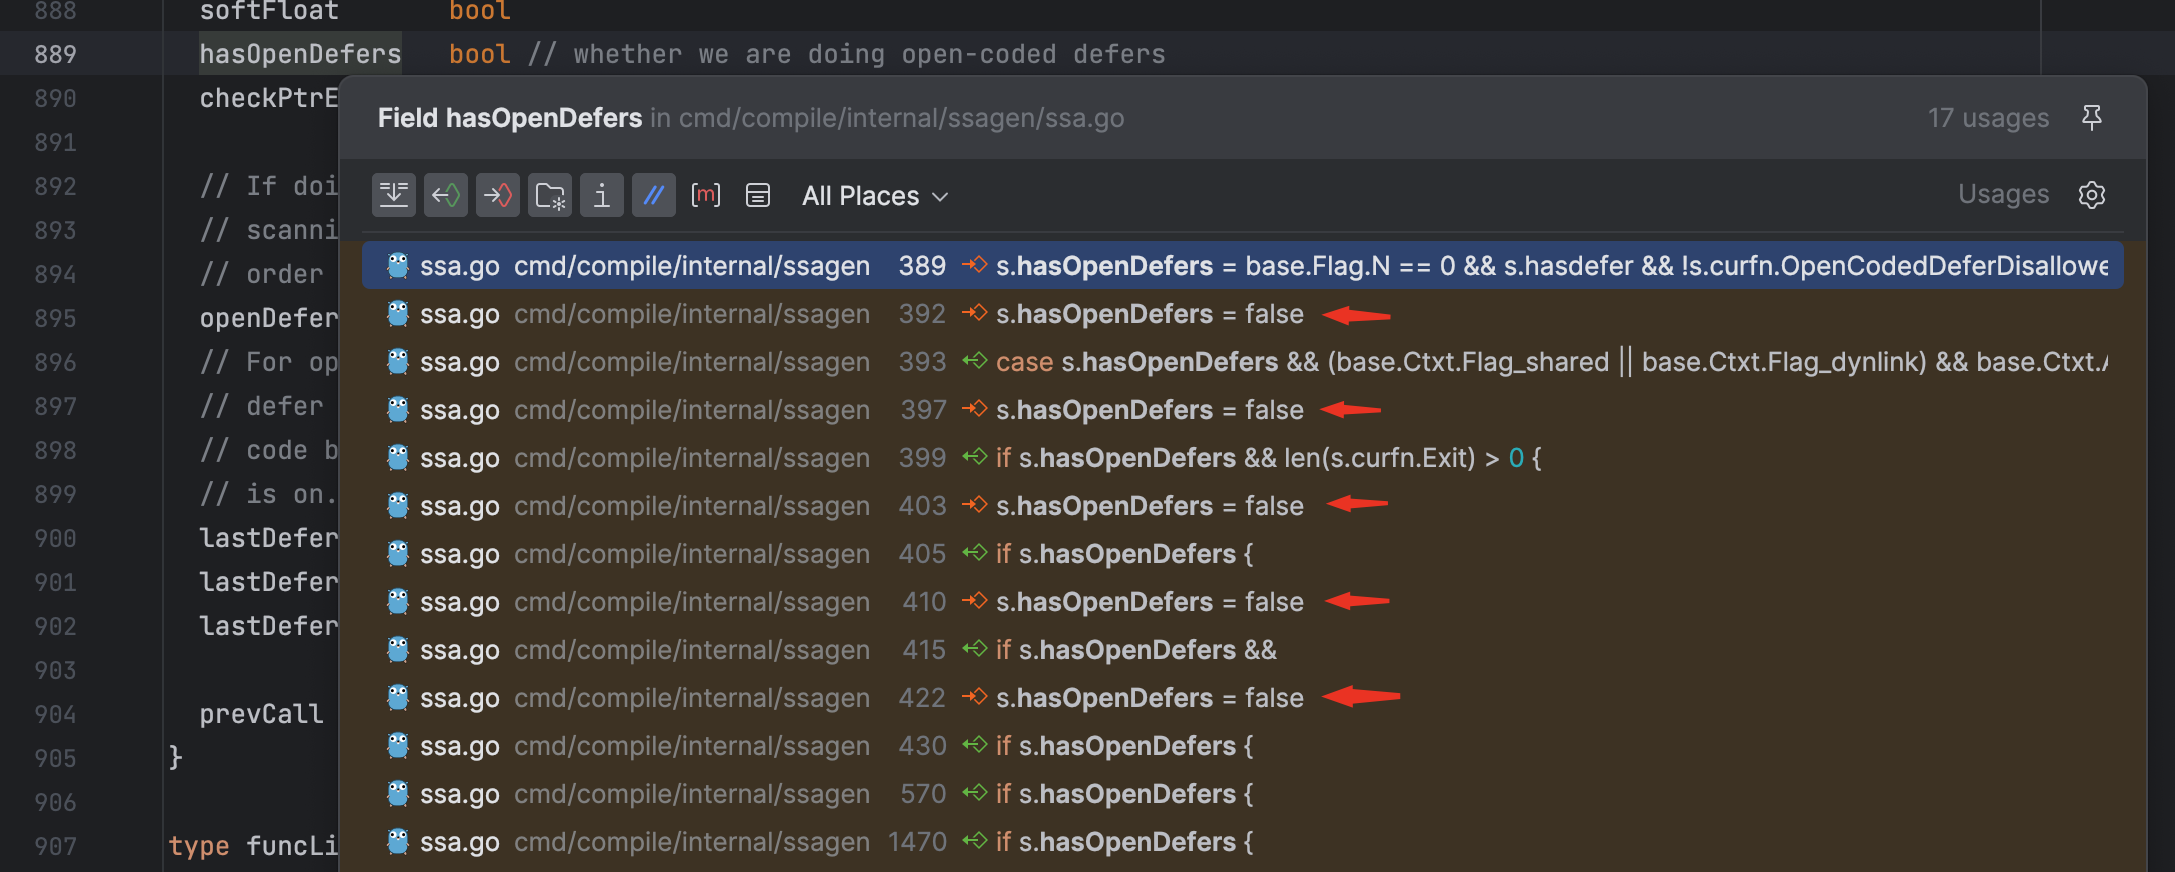Toggle show read access filter
This screenshot has width=2175, height=872.
446,195
